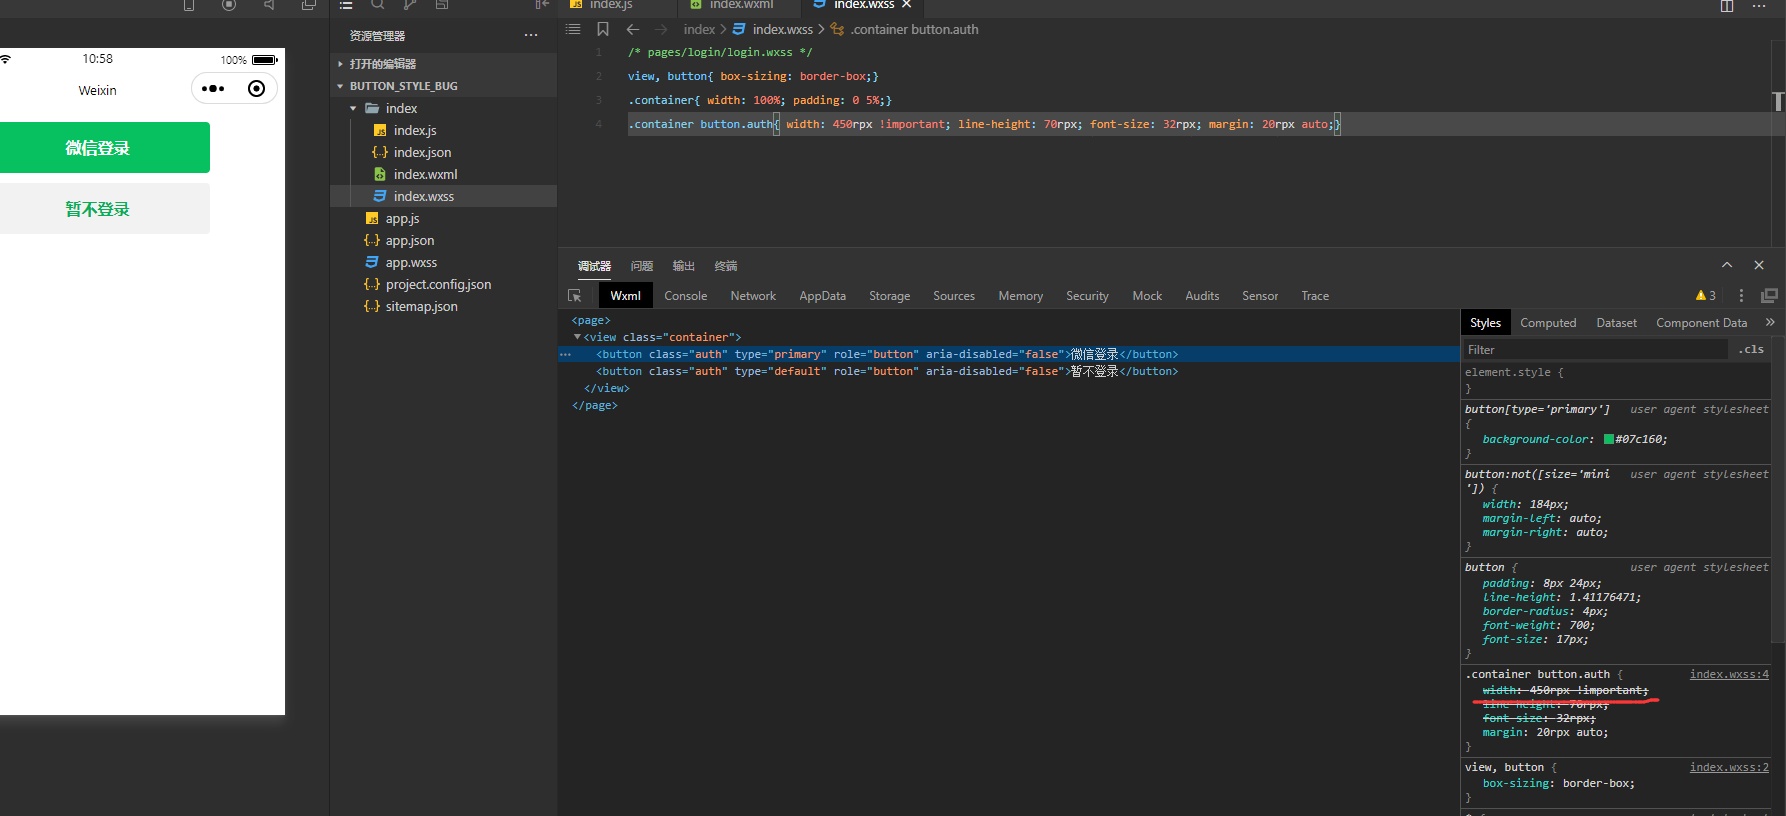Screen dimensions: 1786x816
Task: Click the element inspector picker icon
Action: coord(575,296)
